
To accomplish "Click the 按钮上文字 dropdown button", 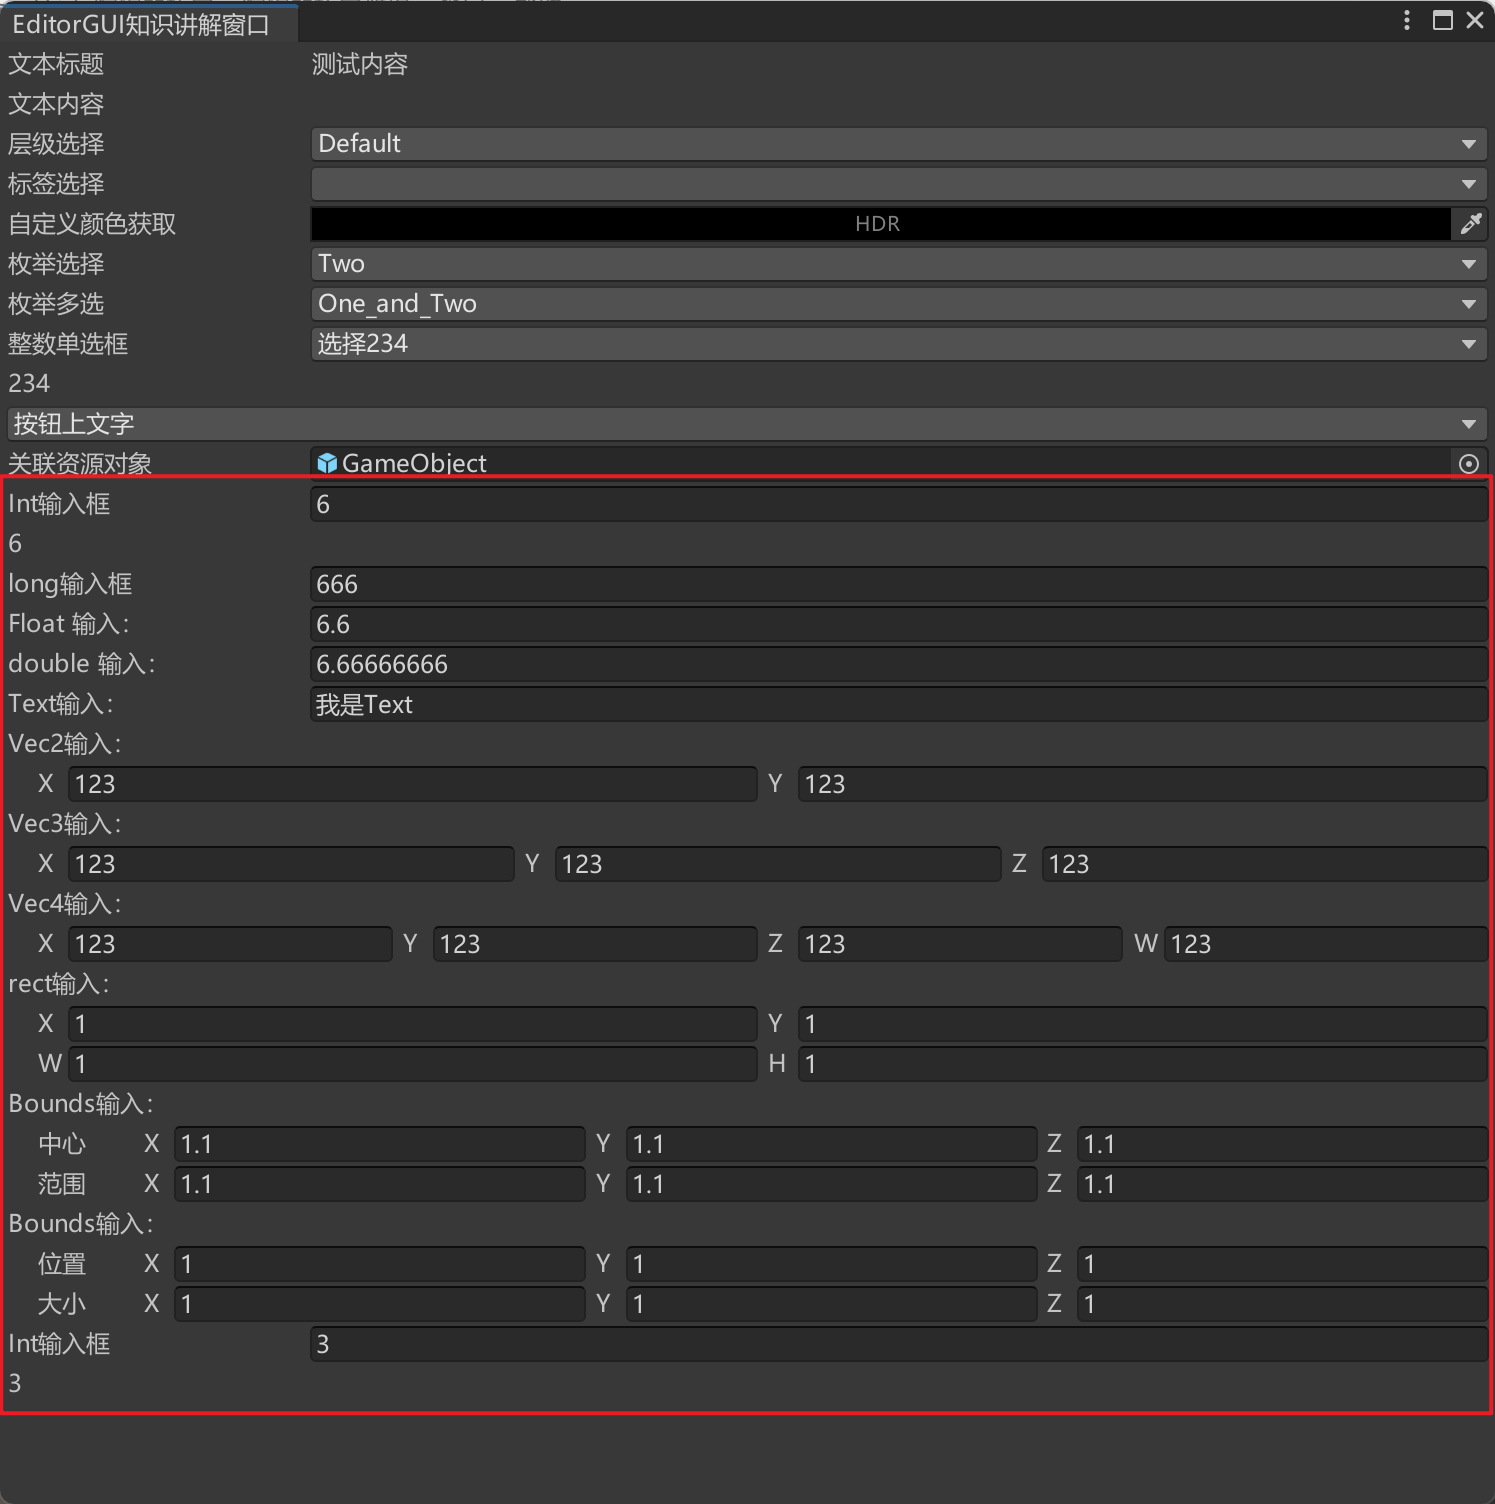I will pyautogui.click(x=746, y=424).
